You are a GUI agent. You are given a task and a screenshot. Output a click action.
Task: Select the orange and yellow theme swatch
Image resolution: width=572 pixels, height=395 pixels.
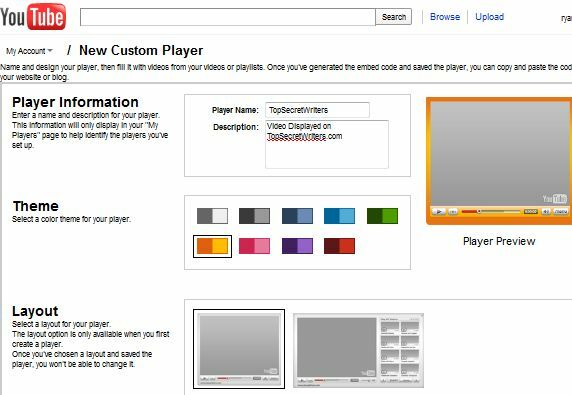[x=212, y=246]
